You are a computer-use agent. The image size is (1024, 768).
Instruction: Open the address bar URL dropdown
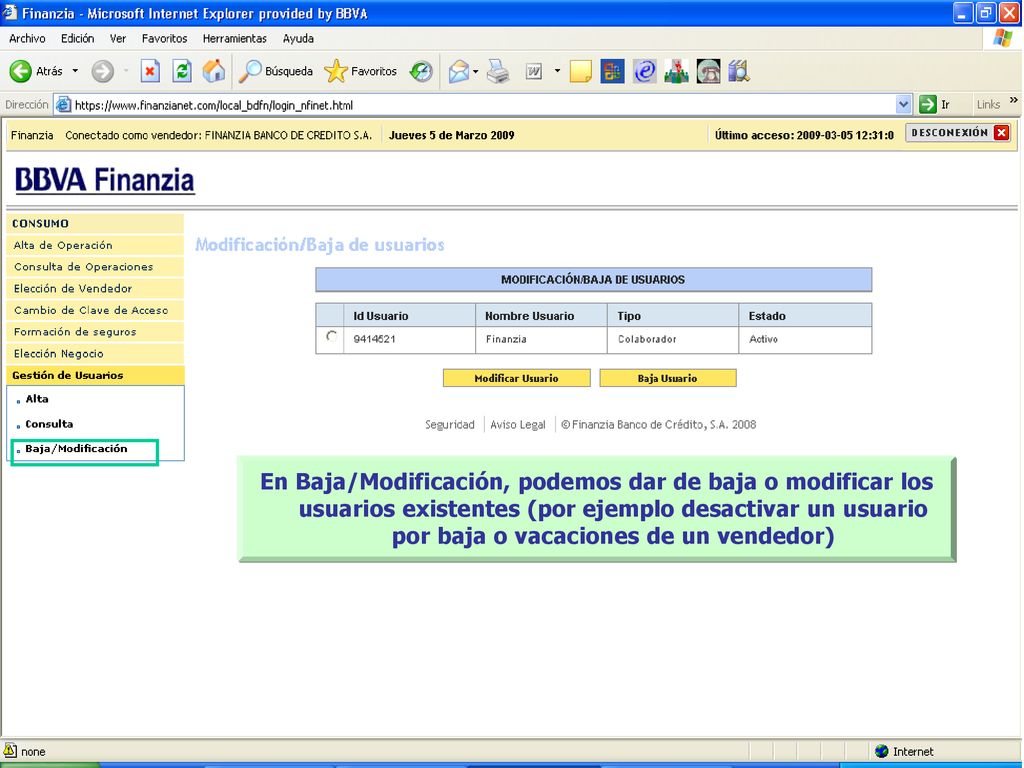(x=903, y=104)
